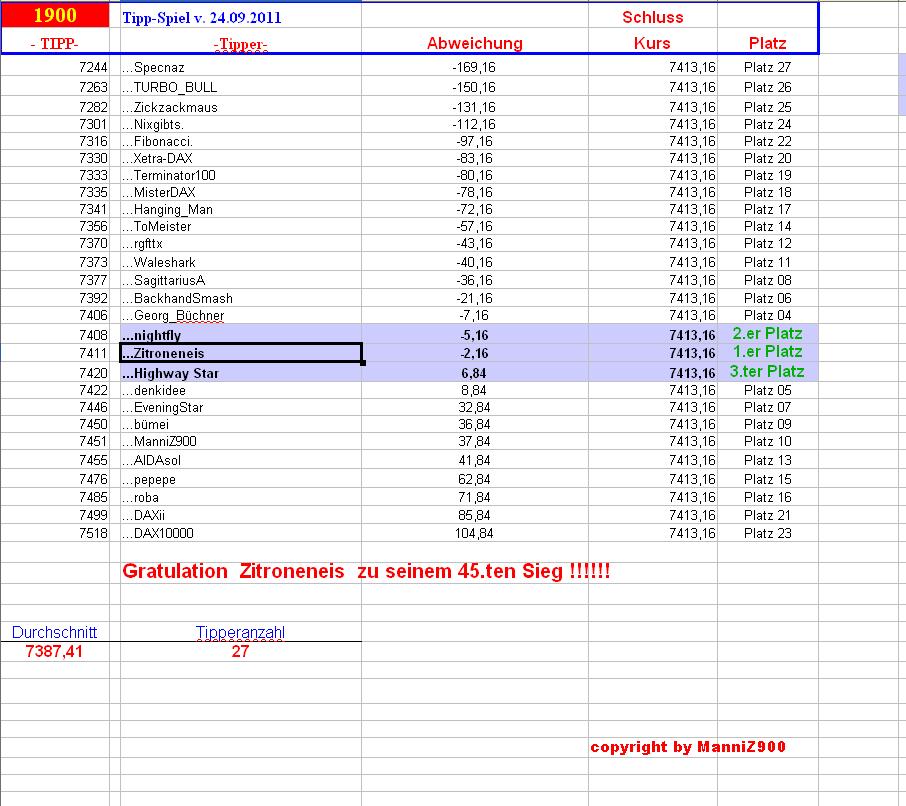906x806 pixels.
Task: Click the ...Hanging_Man cell
Action: click(240, 209)
